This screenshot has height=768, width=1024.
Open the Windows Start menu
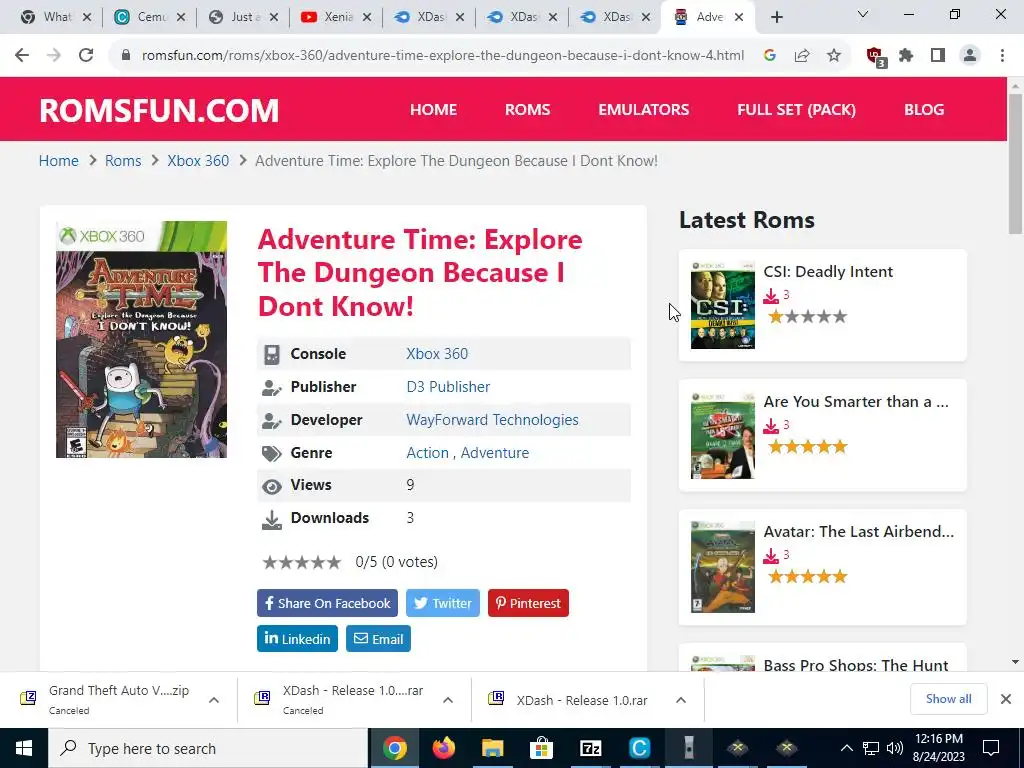pyautogui.click(x=24, y=748)
